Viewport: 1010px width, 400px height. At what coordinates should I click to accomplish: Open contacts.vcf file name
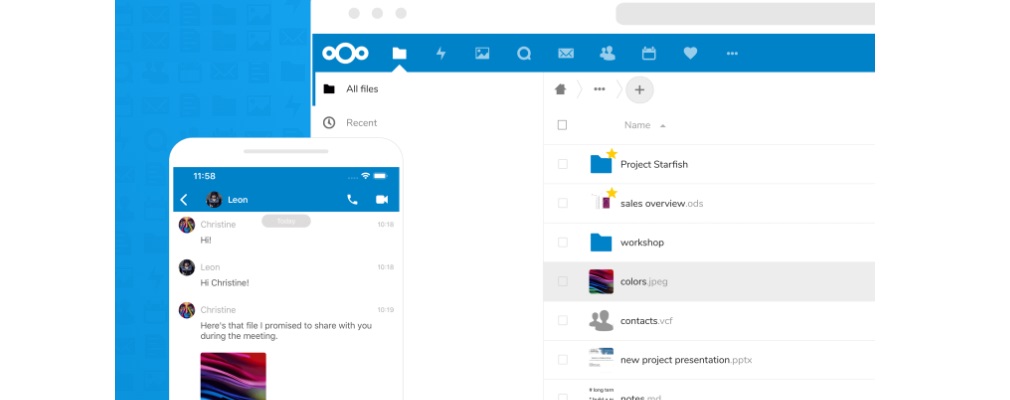[646, 320]
